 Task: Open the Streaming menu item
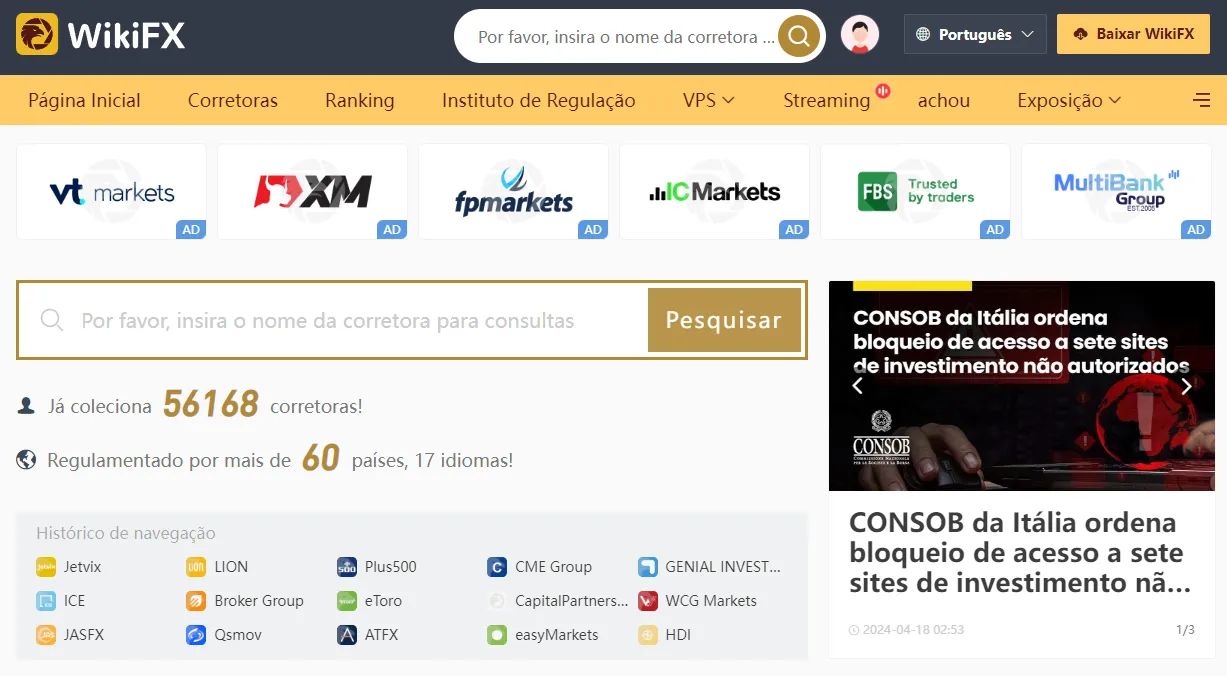click(x=827, y=100)
